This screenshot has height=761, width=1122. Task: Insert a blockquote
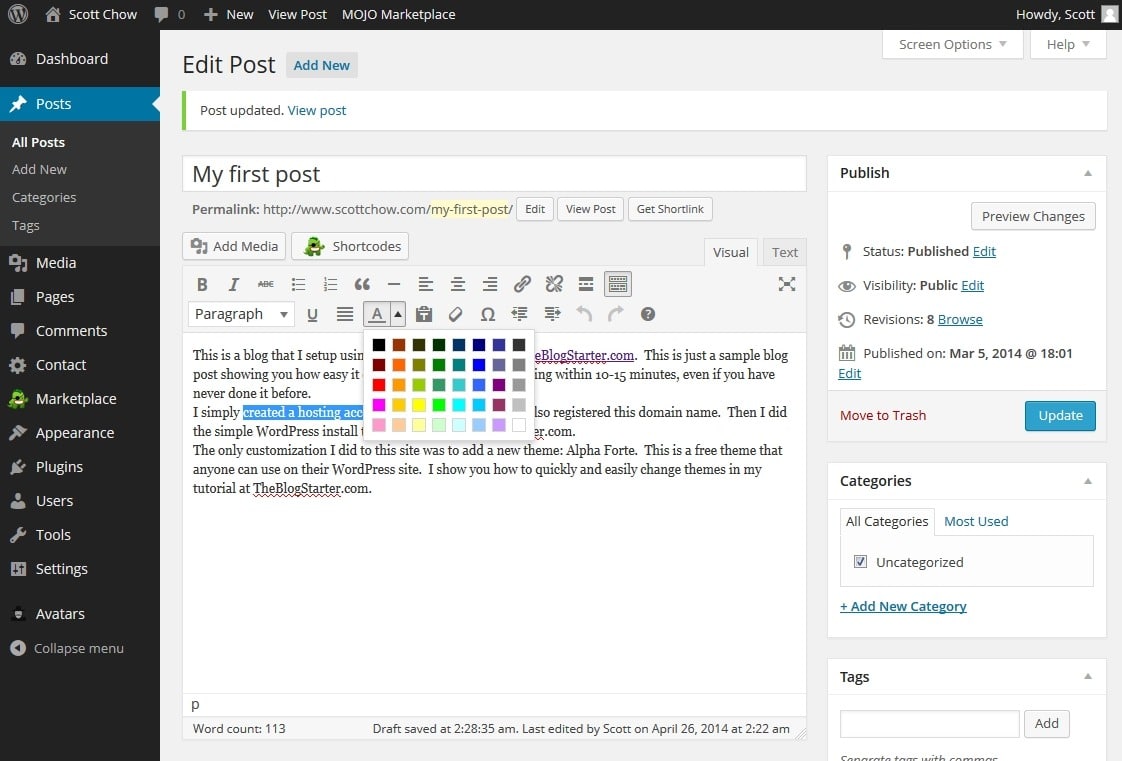pos(362,283)
